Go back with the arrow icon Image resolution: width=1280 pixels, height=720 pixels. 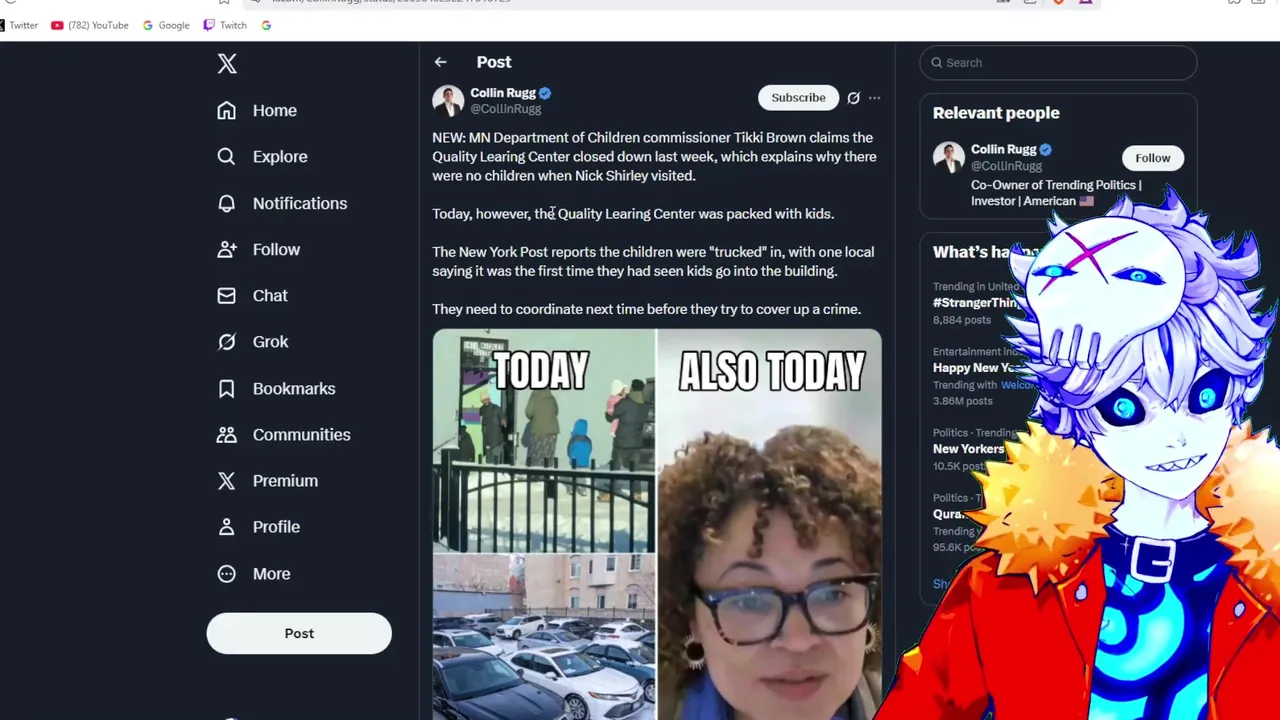coord(440,62)
